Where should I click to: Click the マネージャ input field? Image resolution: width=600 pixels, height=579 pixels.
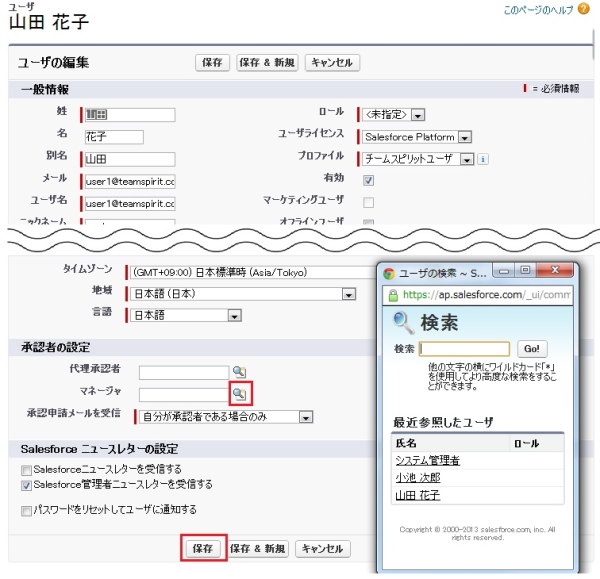pos(184,395)
